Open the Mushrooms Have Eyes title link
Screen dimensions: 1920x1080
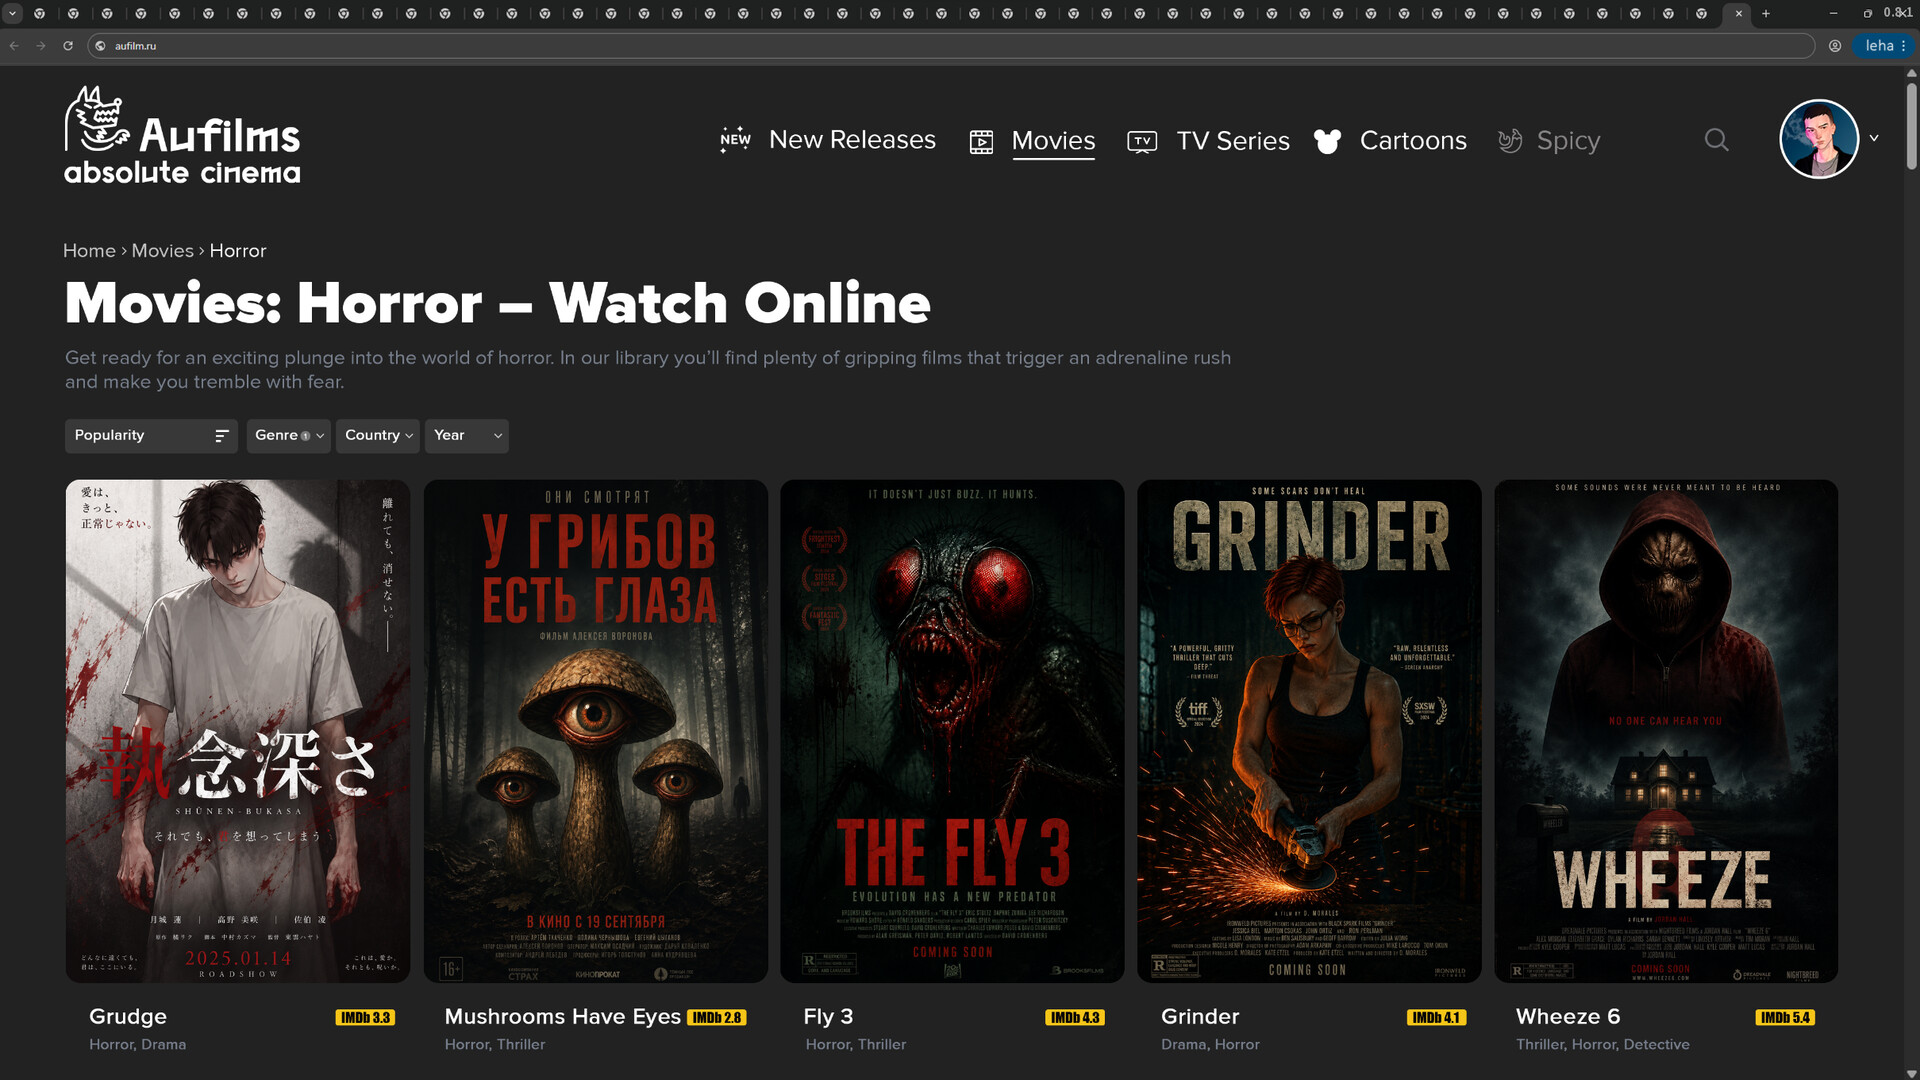[x=562, y=1017]
